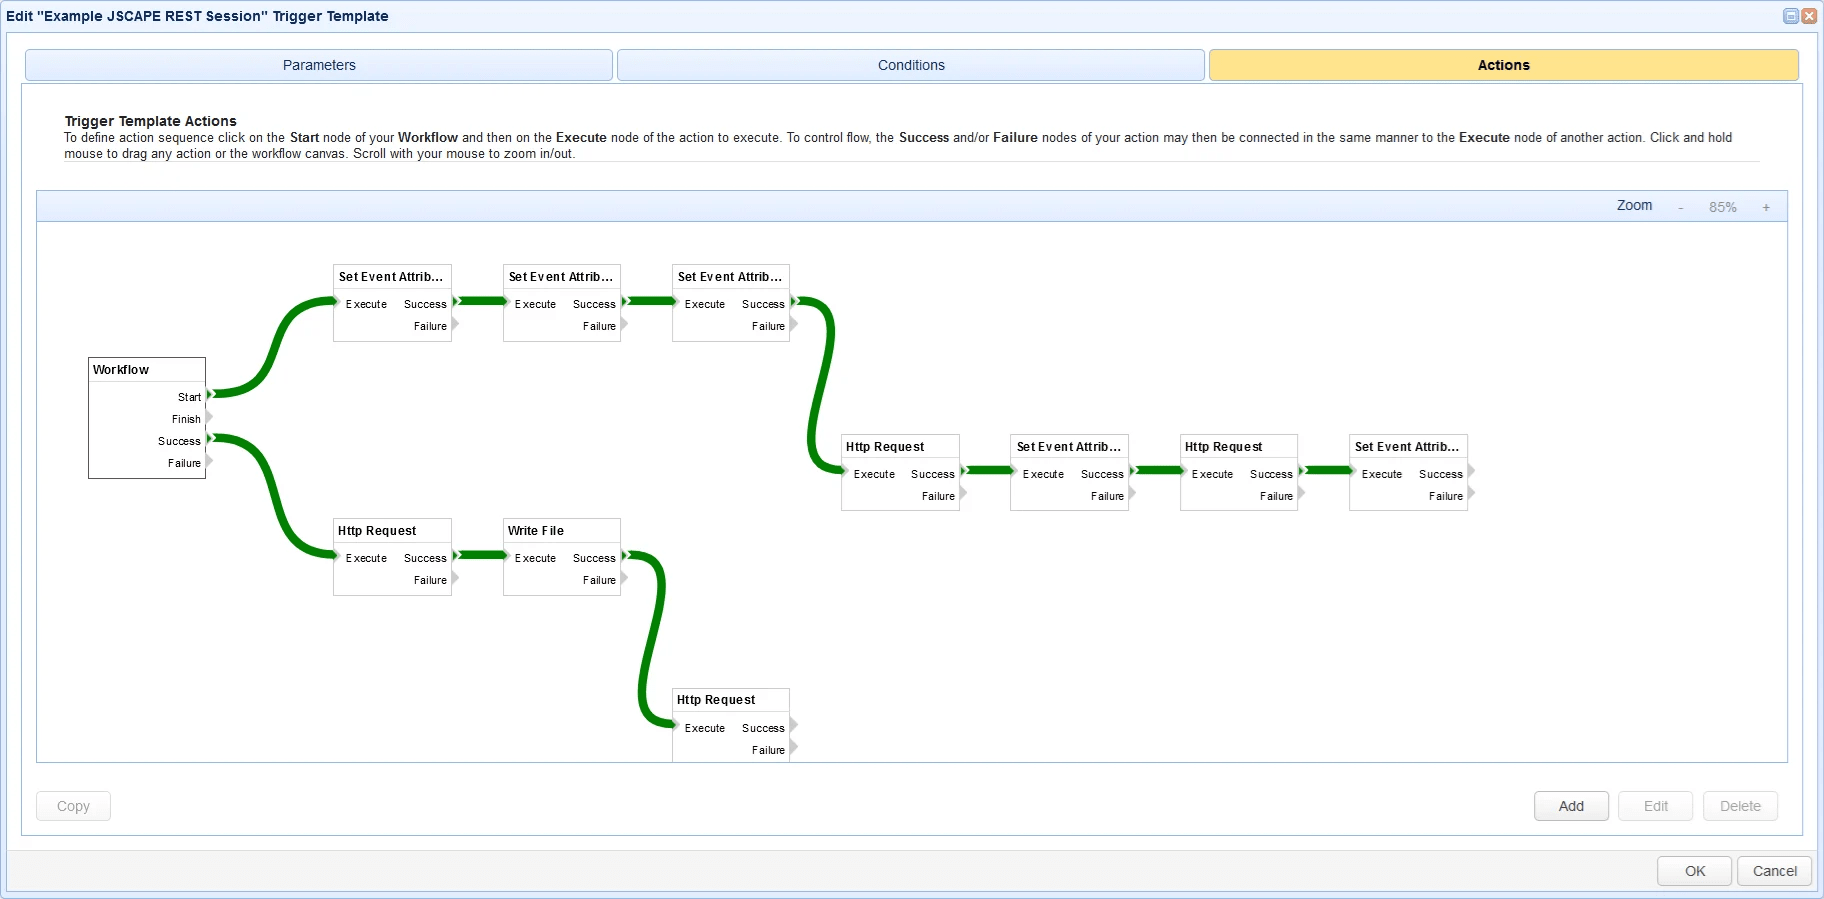The height and width of the screenshot is (899, 1824).
Task: Zoom in with the plus control
Action: pyautogui.click(x=1766, y=207)
